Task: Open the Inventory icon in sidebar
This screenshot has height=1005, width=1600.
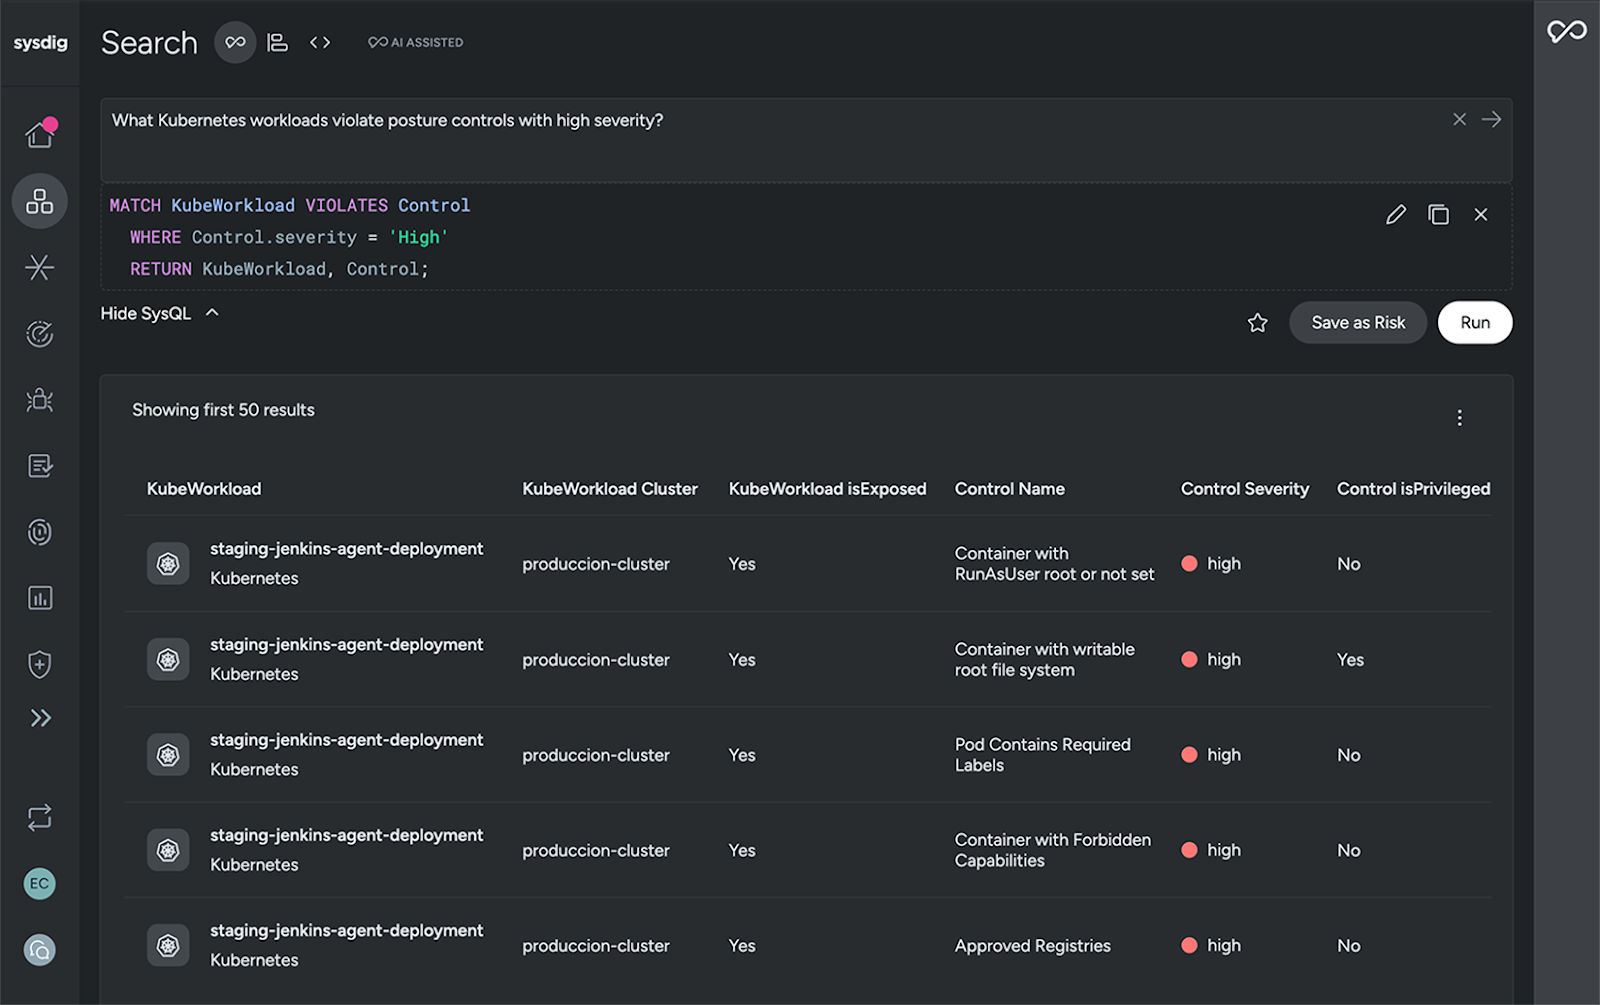Action: [39, 201]
